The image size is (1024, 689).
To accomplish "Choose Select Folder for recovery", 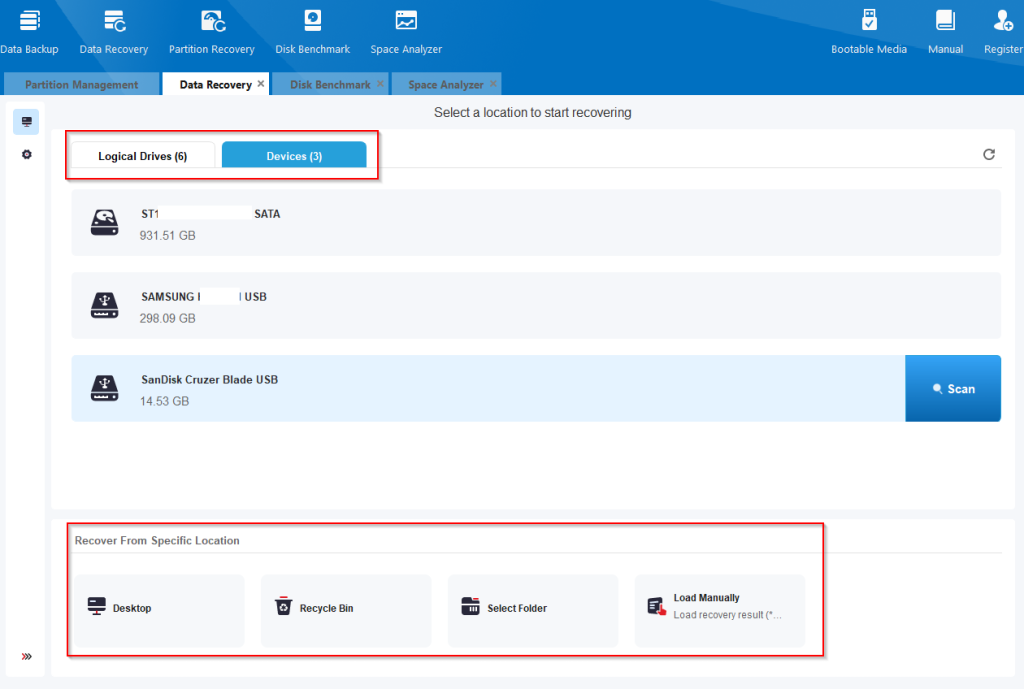I will pyautogui.click(x=533, y=611).
